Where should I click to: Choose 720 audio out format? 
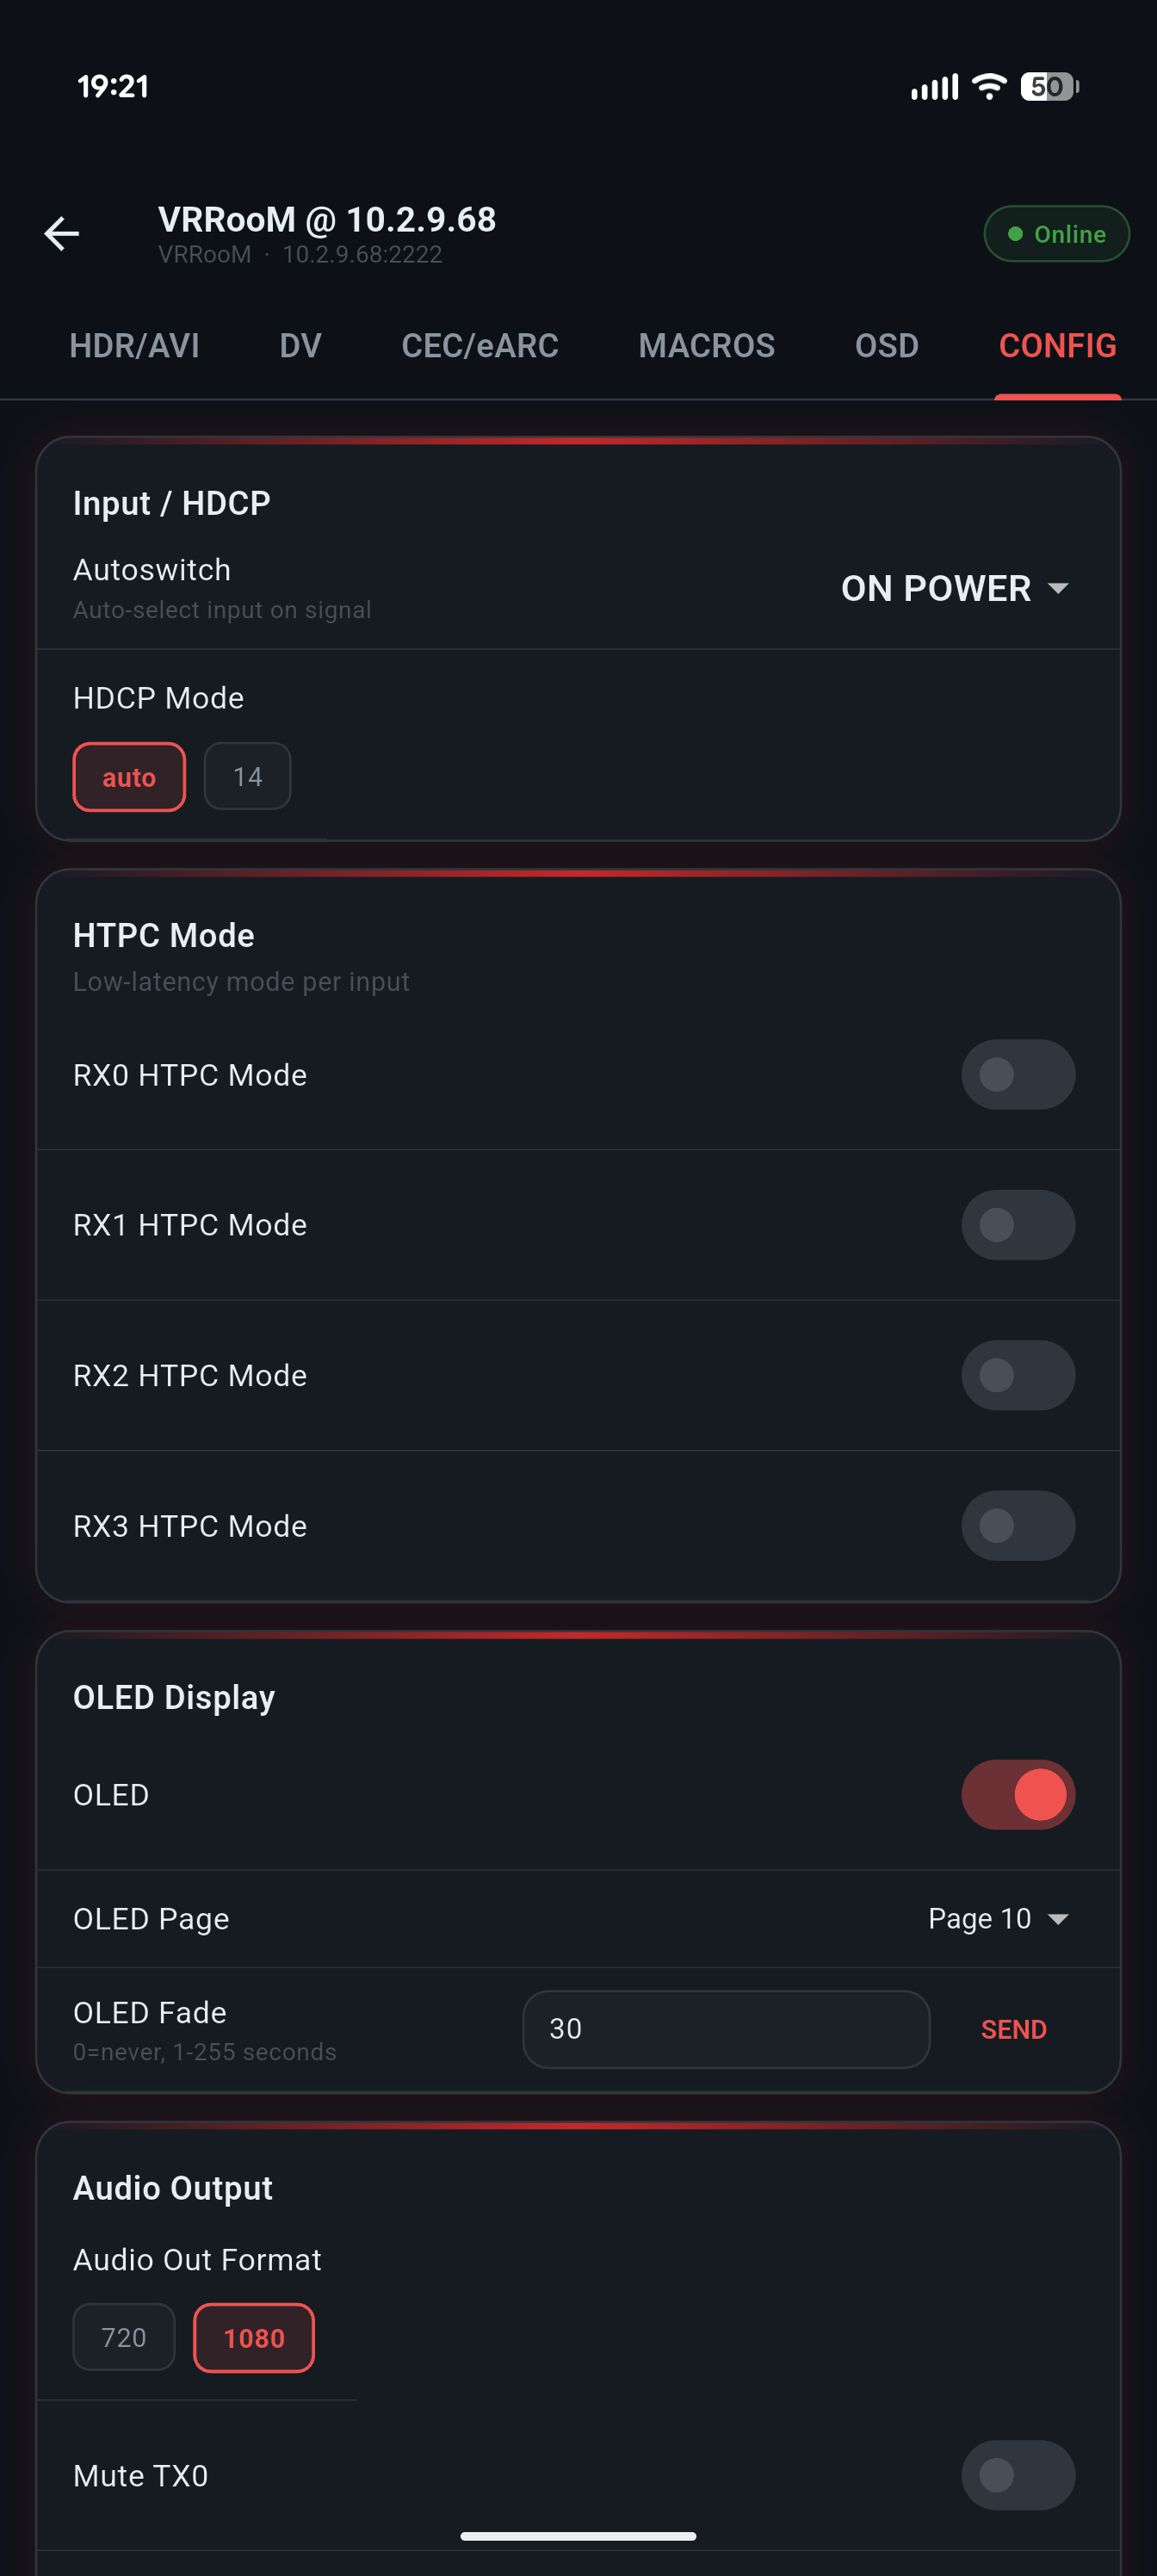coord(124,2337)
